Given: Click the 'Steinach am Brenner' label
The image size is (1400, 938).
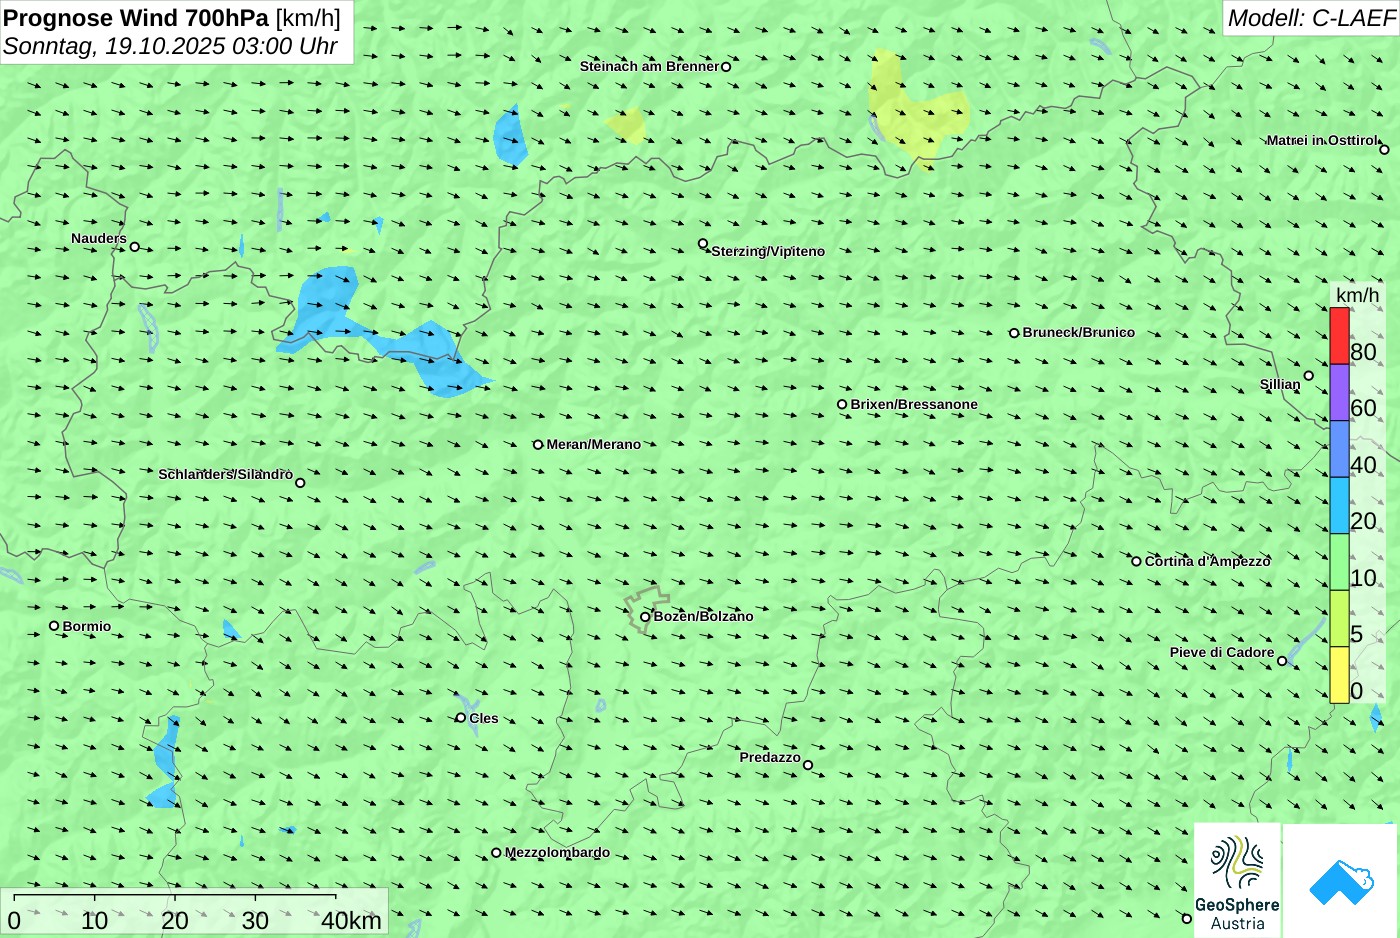Looking at the screenshot, I should pos(649,66).
